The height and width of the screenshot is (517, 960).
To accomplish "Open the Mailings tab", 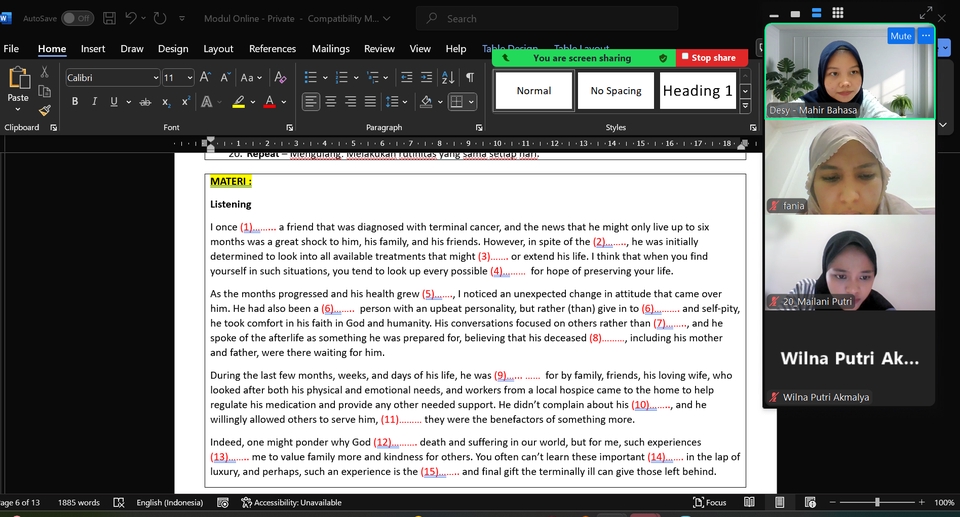I will 331,49.
